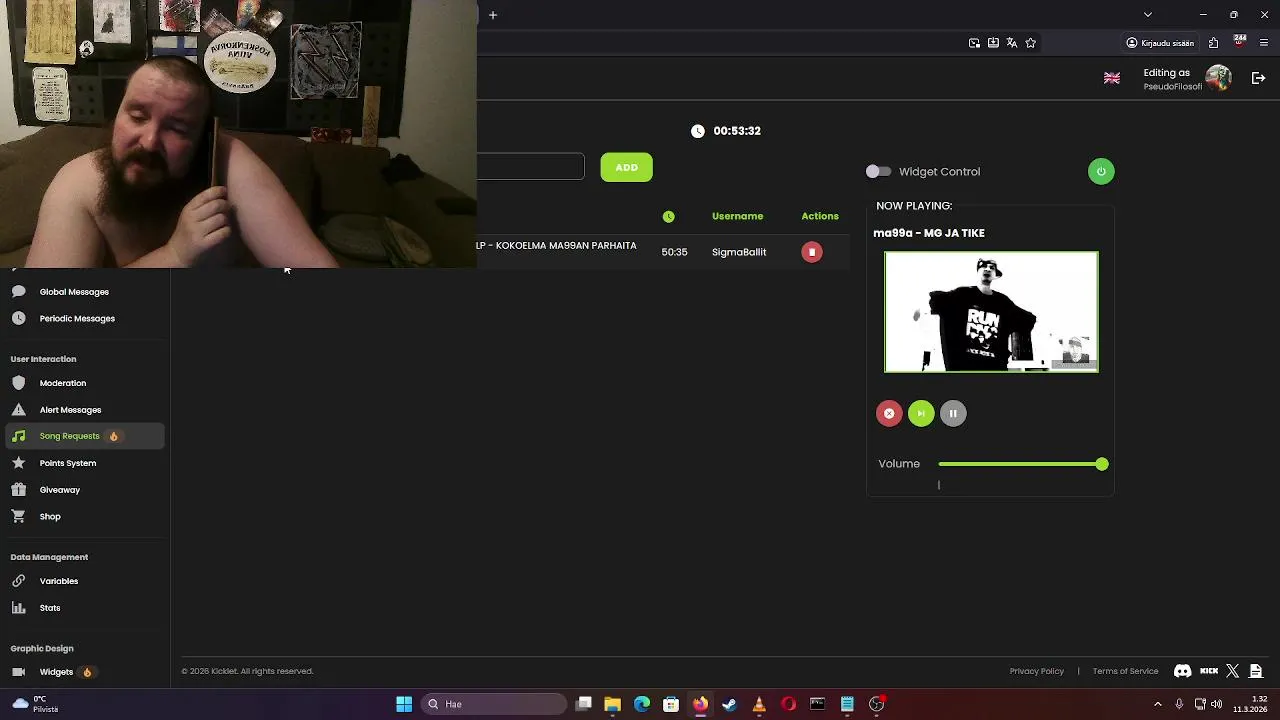Open Moderation settings

point(63,383)
